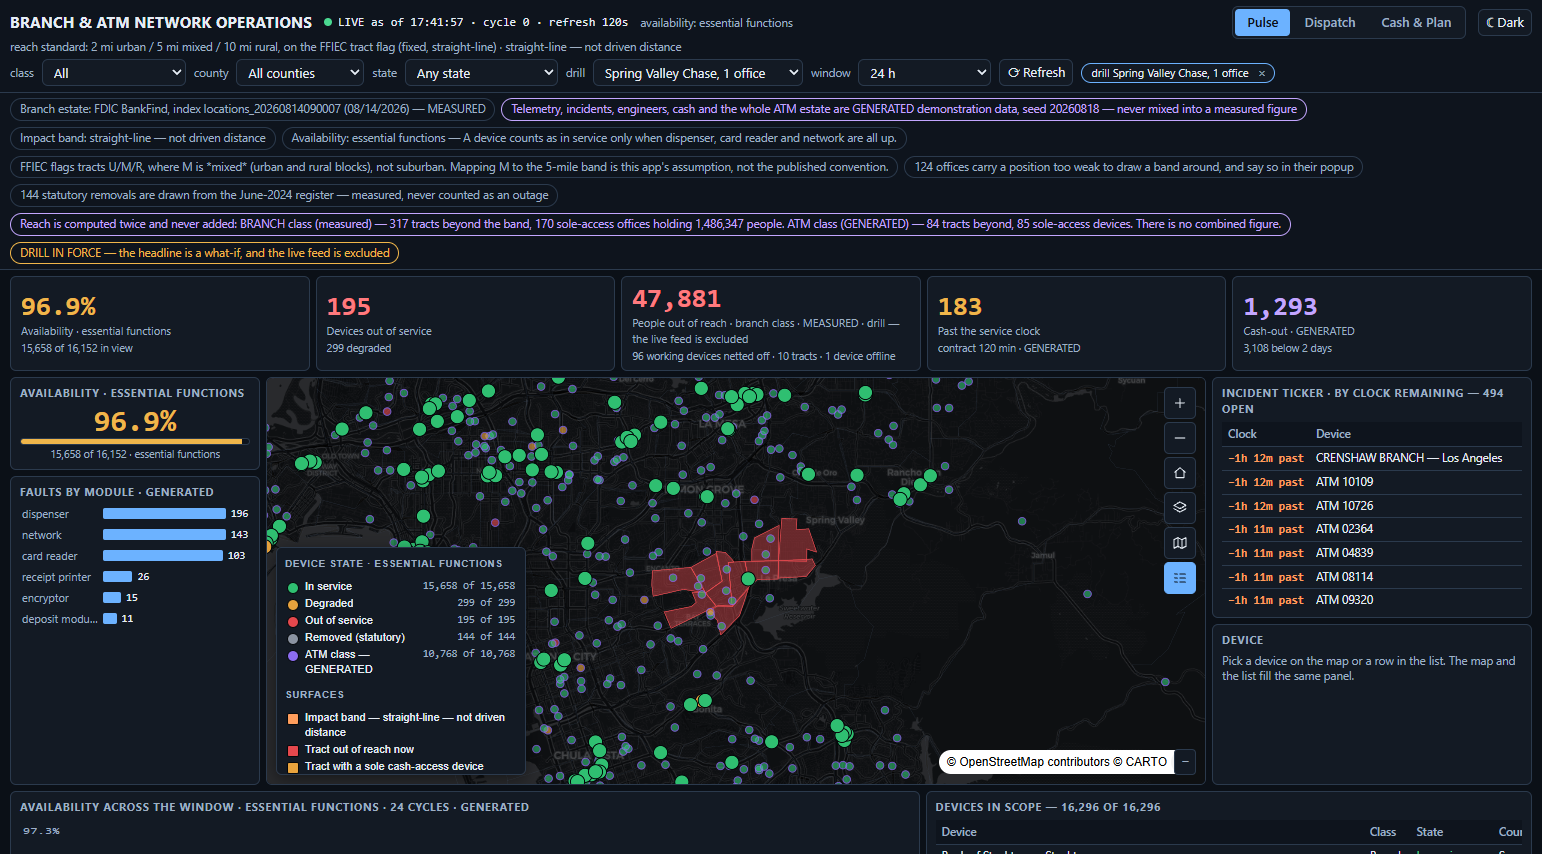
Task: Click the Impact band straight-line chip
Action: 143,138
